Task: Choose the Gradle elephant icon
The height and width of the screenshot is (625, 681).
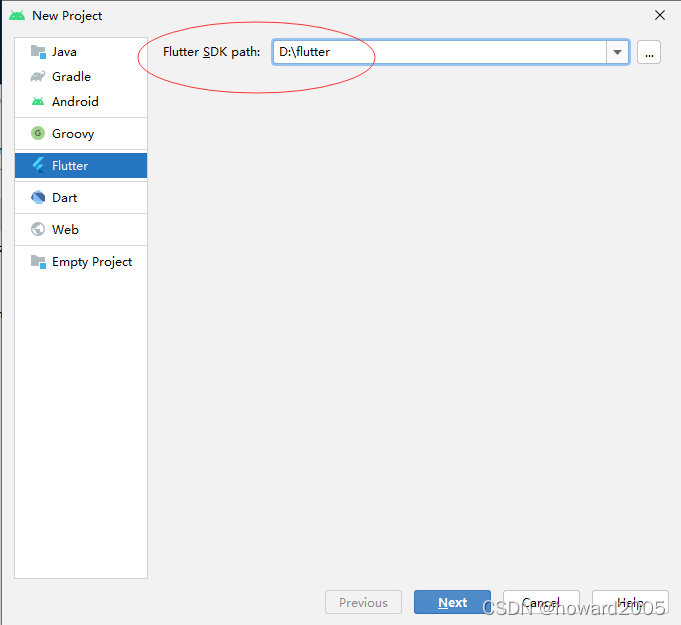Action: pos(38,76)
